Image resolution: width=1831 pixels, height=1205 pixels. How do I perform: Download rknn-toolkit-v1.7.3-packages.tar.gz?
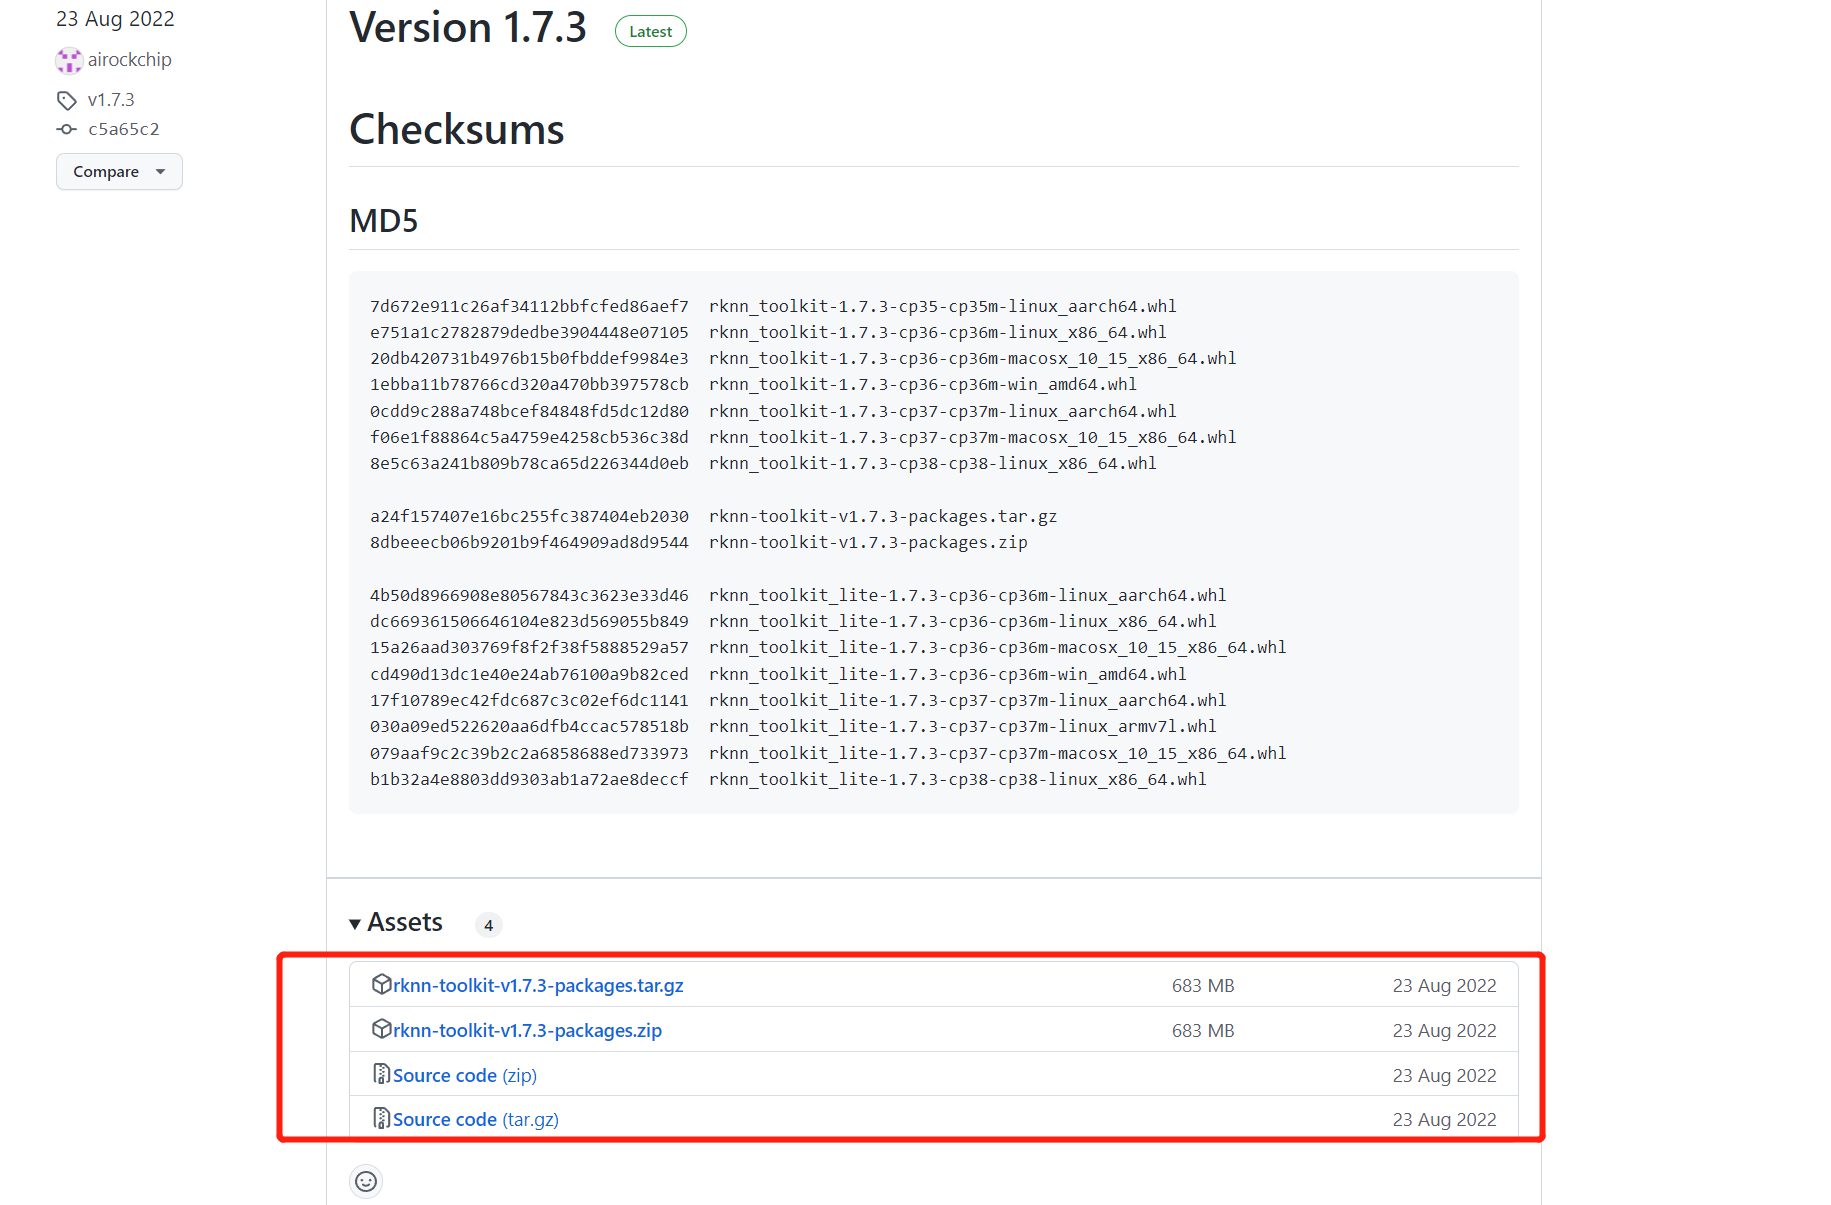tap(537, 984)
